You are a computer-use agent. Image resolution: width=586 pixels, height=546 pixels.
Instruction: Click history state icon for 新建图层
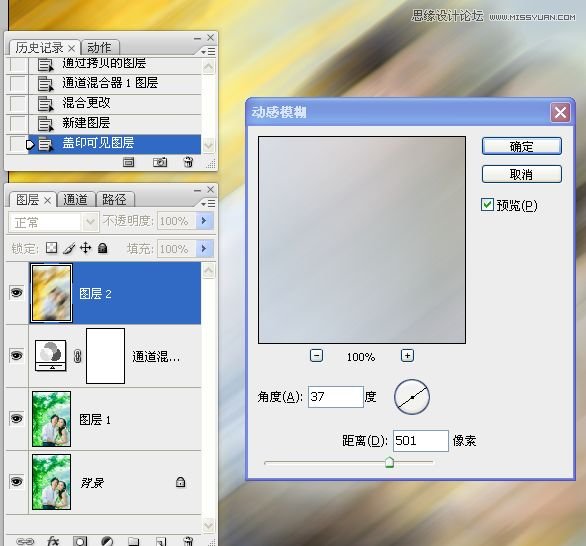46,123
